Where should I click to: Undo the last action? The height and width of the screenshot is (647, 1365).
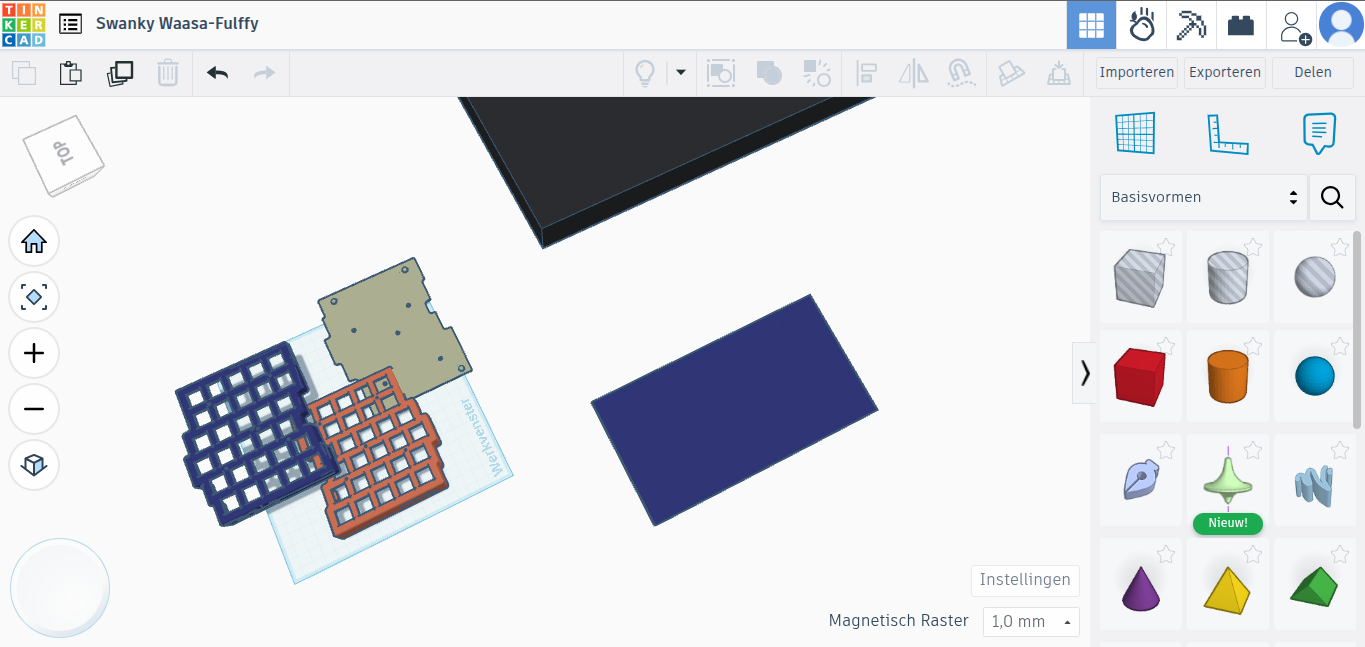pos(217,73)
